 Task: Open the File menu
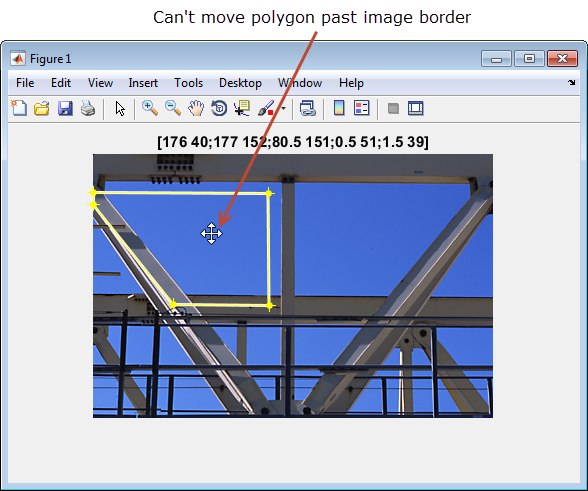pos(25,83)
